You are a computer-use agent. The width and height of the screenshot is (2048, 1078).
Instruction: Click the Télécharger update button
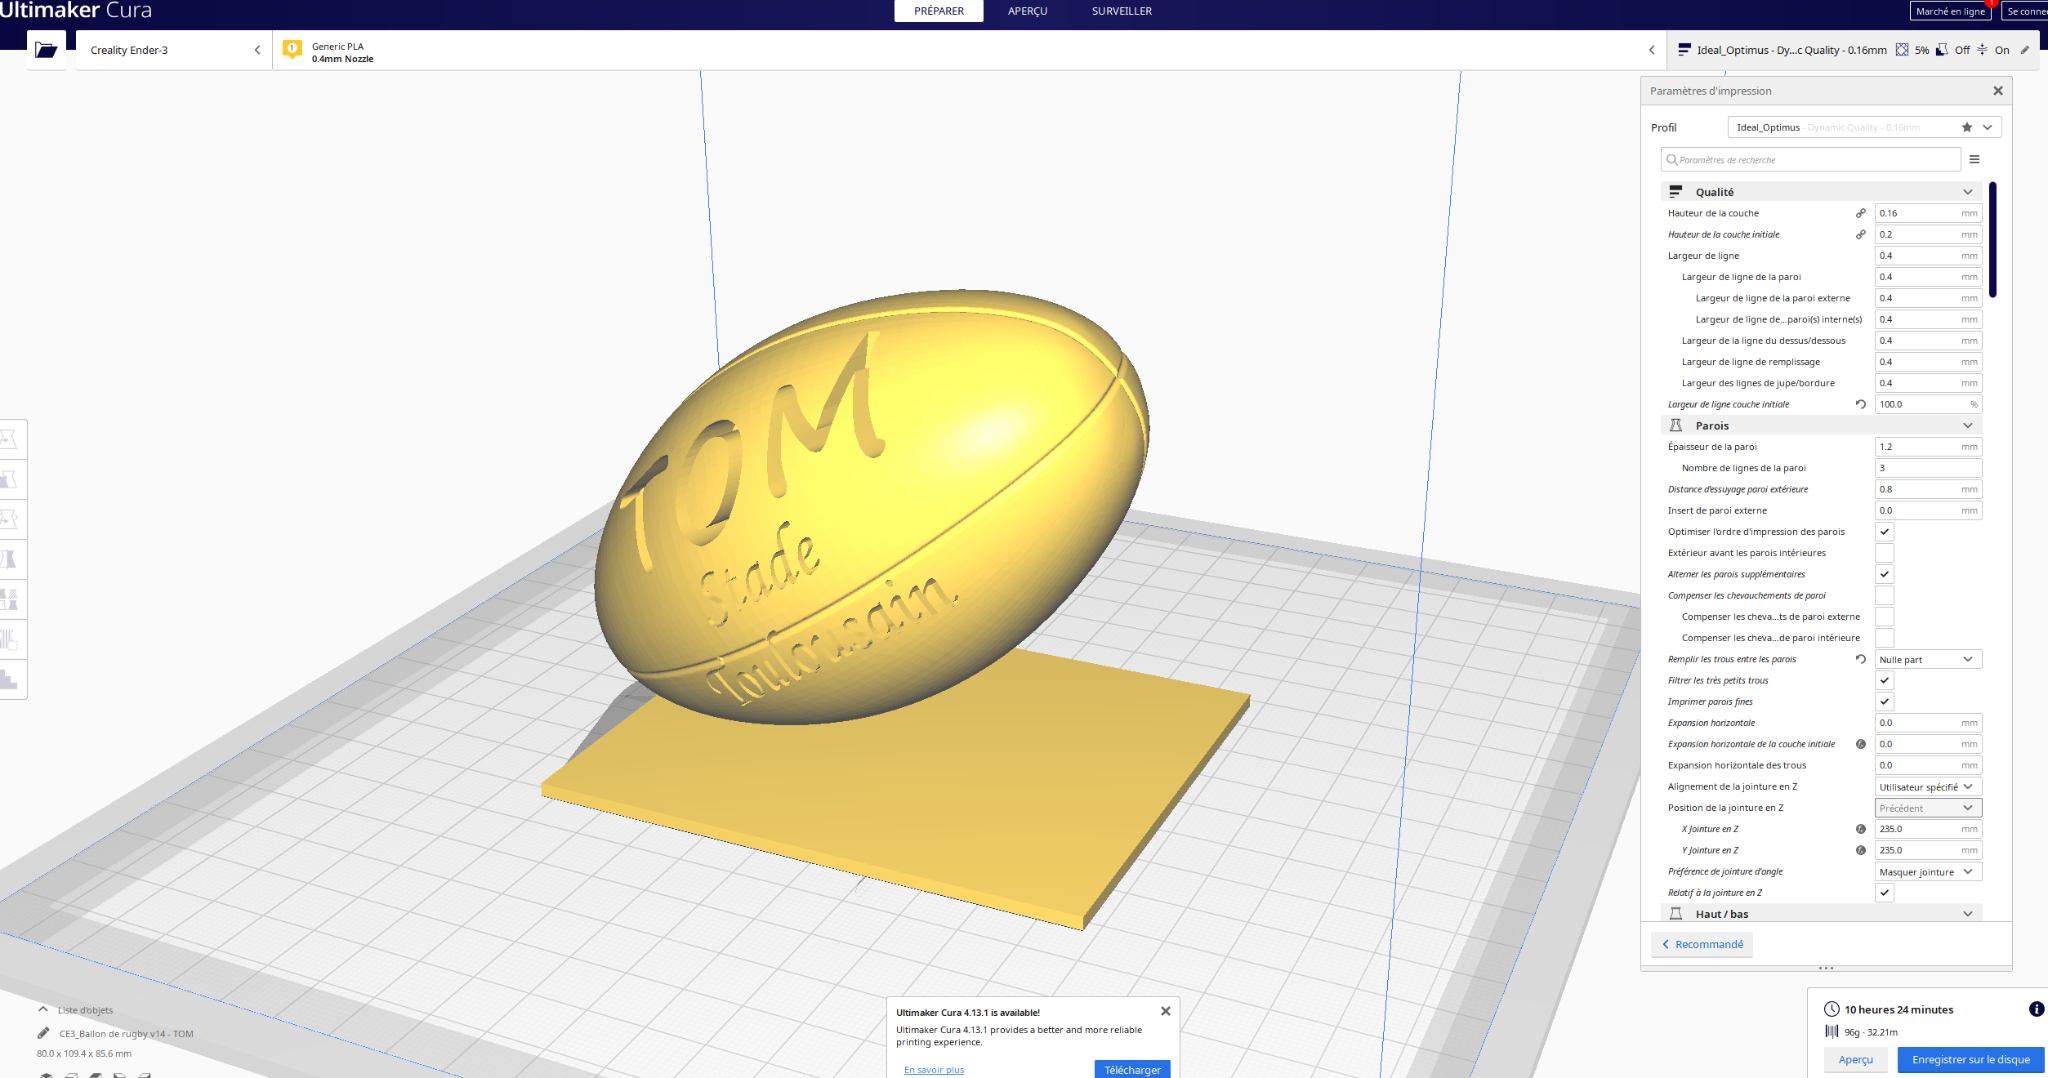(x=1132, y=1069)
